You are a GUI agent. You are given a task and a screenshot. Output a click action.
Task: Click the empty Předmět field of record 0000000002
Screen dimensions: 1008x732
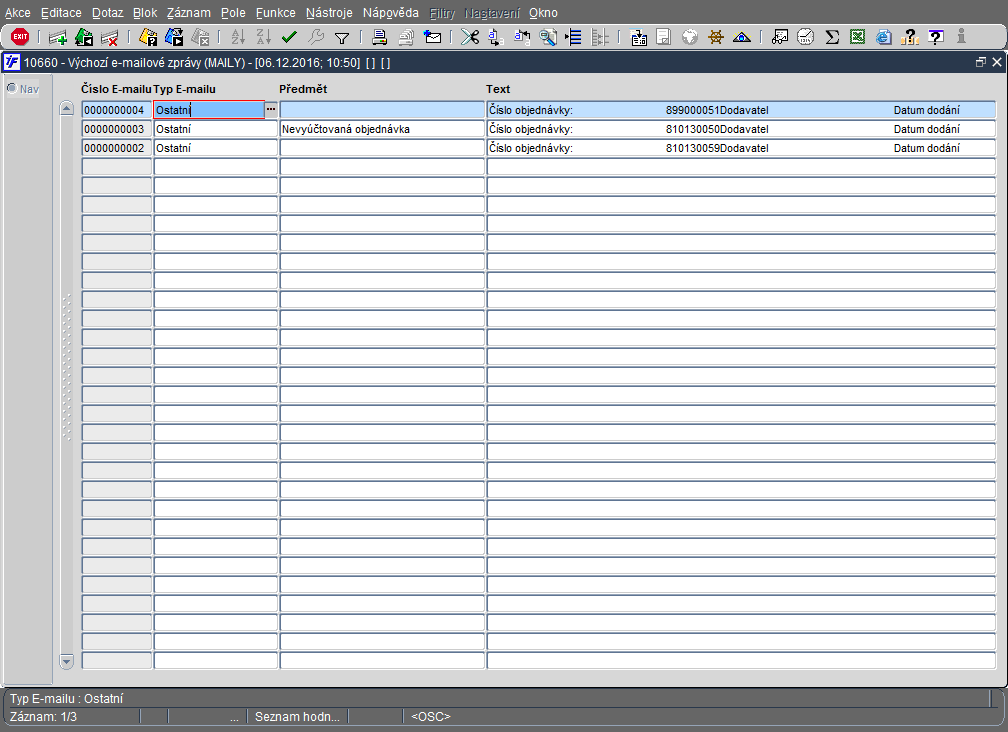(x=382, y=148)
